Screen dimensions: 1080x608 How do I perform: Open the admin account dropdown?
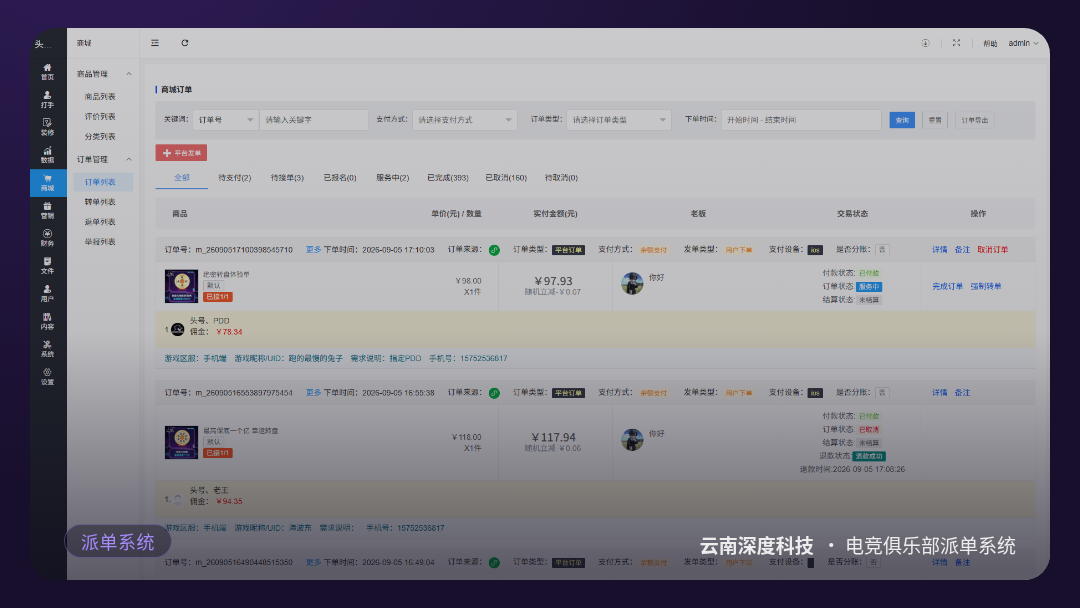tap(1023, 43)
